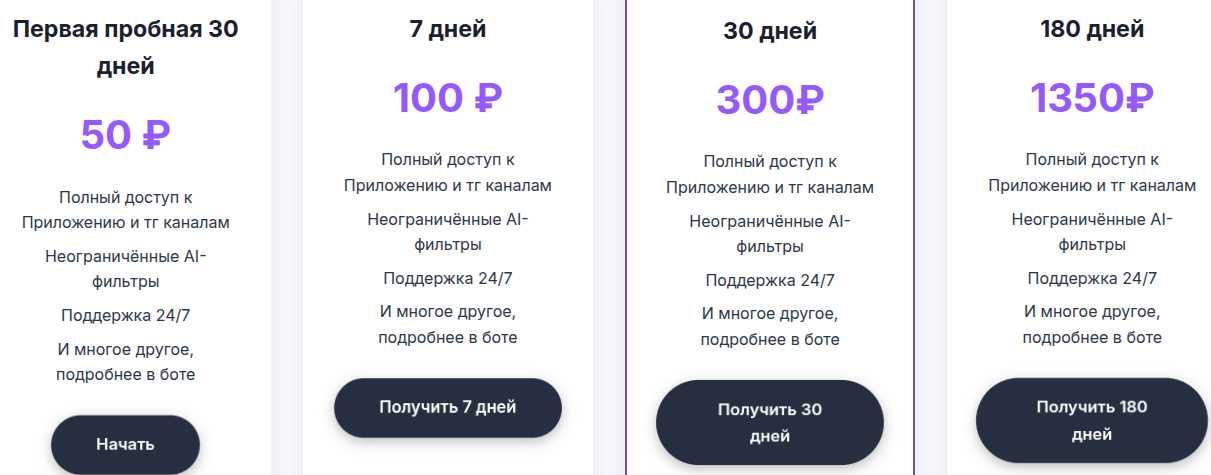Select the 100 ₽ price label
The image size is (1211, 475).
click(x=447, y=98)
